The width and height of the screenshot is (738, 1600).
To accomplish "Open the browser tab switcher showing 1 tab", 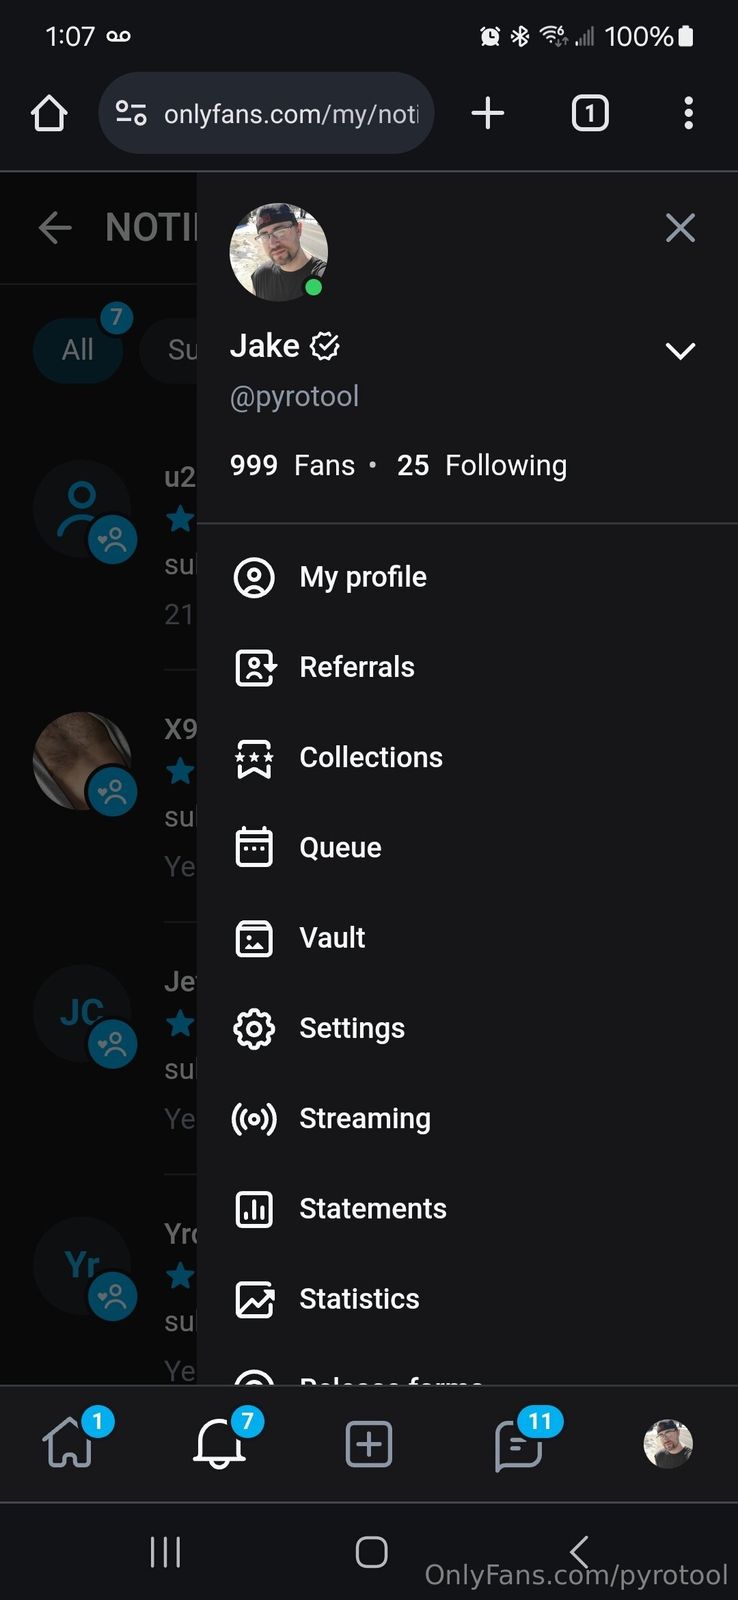I will tap(590, 113).
